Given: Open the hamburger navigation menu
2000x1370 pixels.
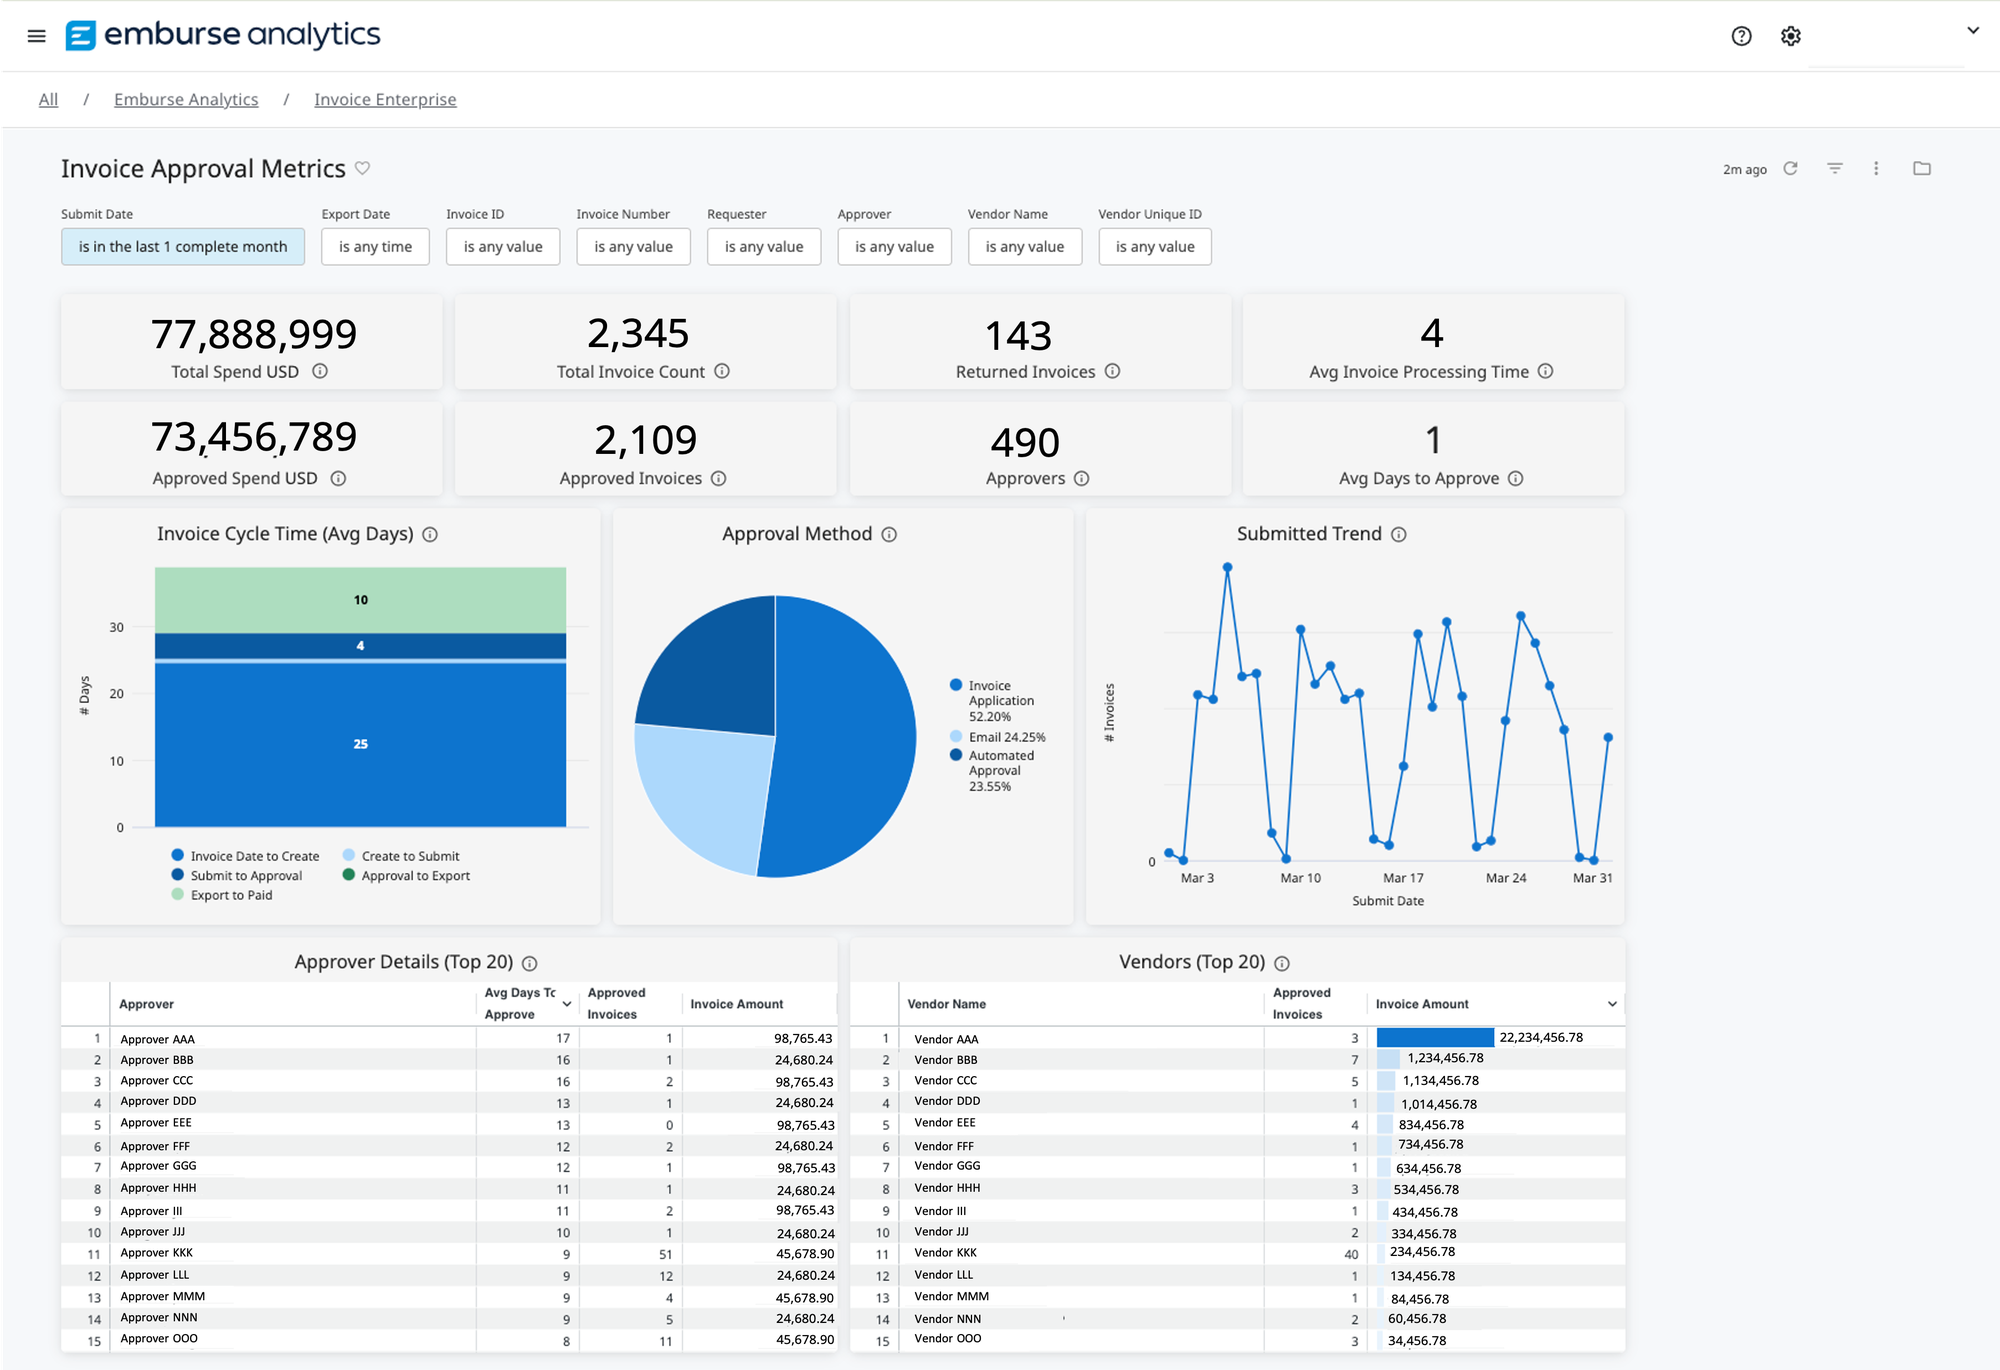Looking at the screenshot, I should coord(36,35).
